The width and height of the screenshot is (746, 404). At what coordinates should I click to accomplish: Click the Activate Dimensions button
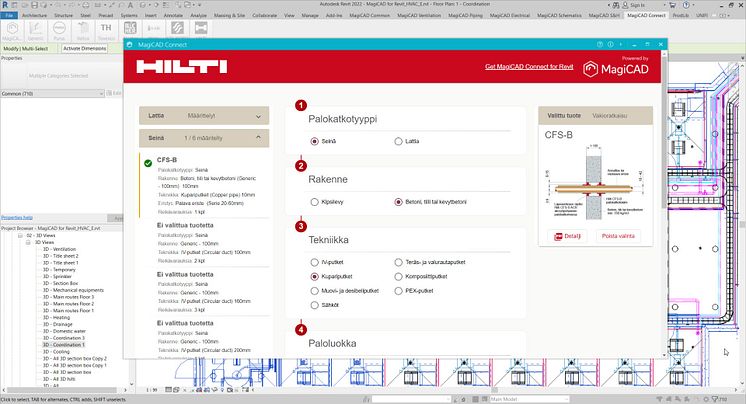[x=85, y=49]
